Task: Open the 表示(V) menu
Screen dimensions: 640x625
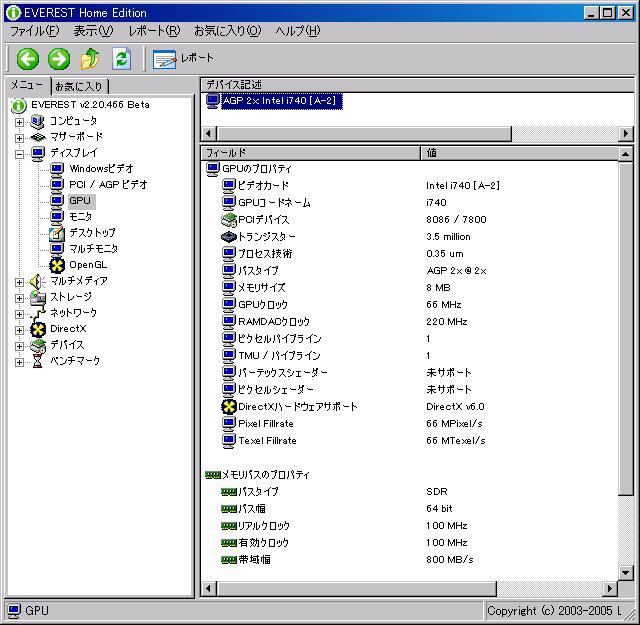Action: click(x=93, y=31)
